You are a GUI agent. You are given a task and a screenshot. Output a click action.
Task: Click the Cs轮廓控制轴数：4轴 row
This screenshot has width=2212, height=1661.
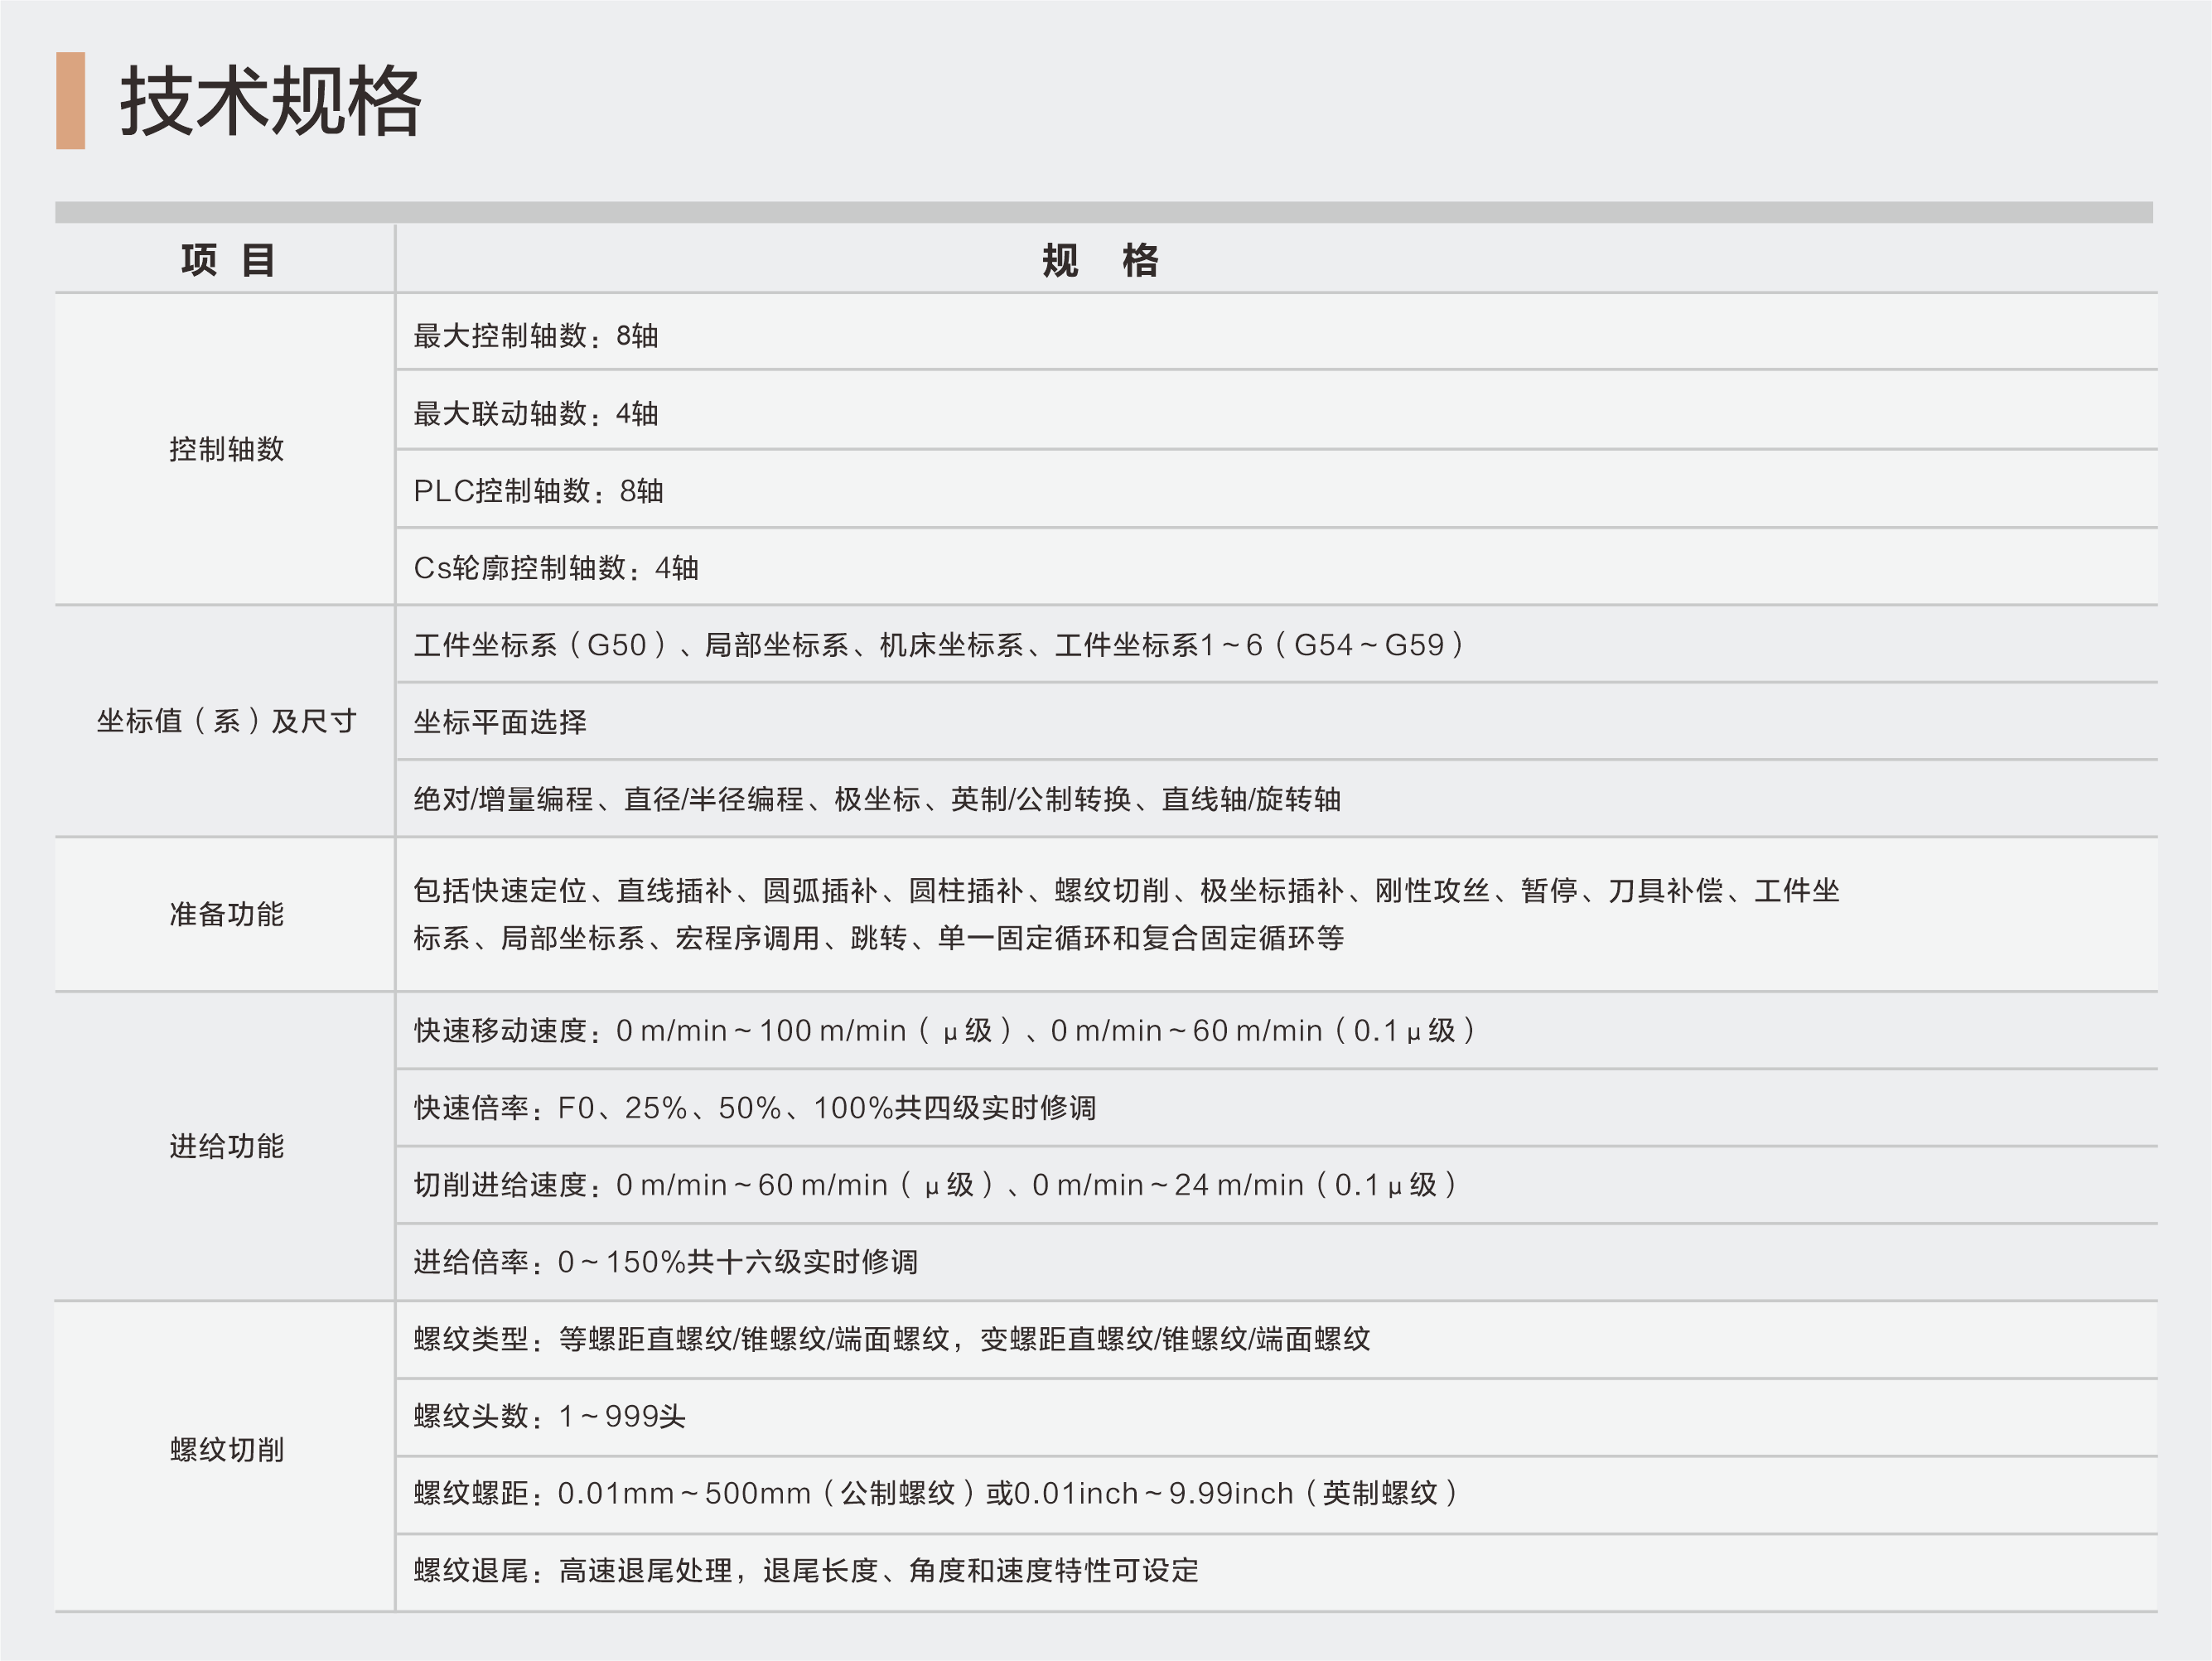click(x=556, y=568)
